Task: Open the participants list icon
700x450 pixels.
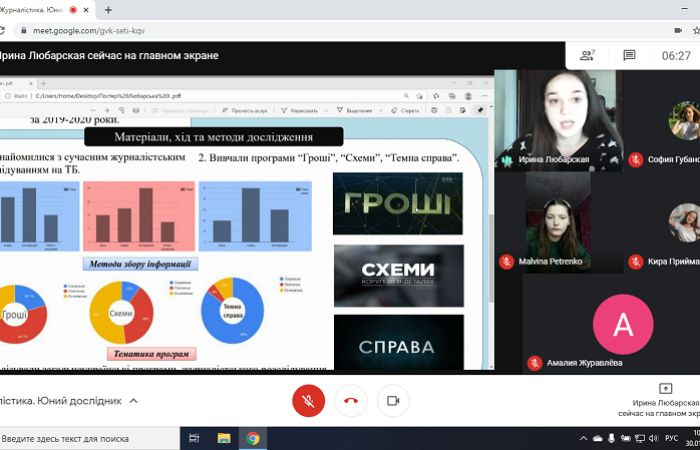Action: (587, 56)
